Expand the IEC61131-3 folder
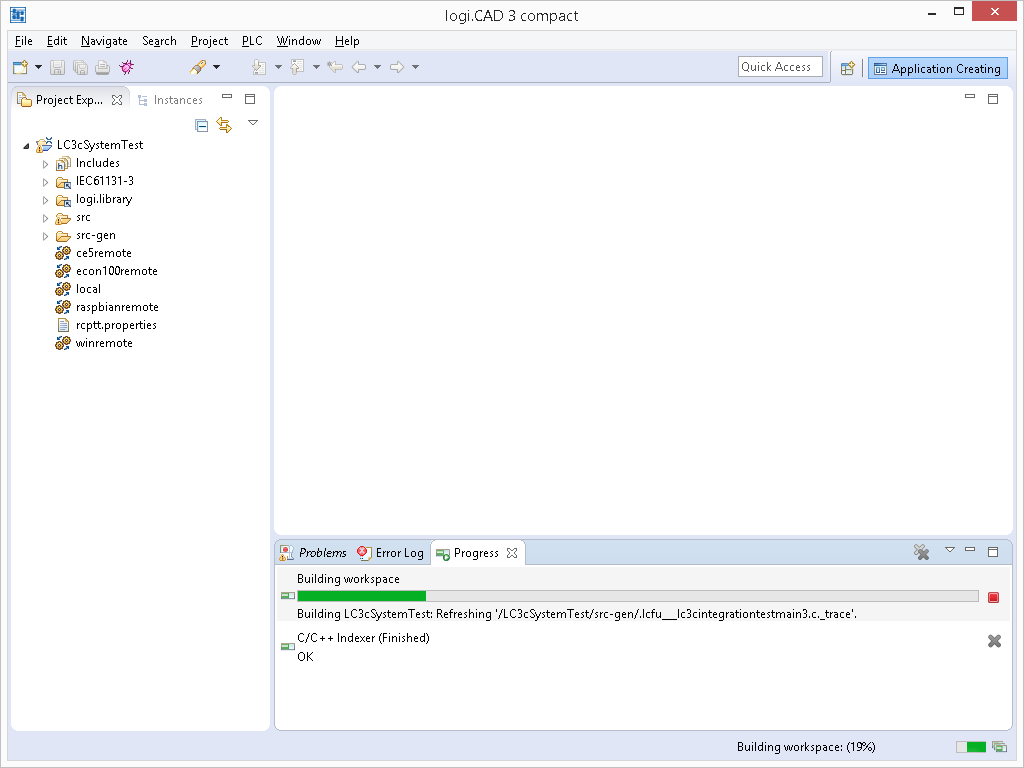 [x=45, y=182]
